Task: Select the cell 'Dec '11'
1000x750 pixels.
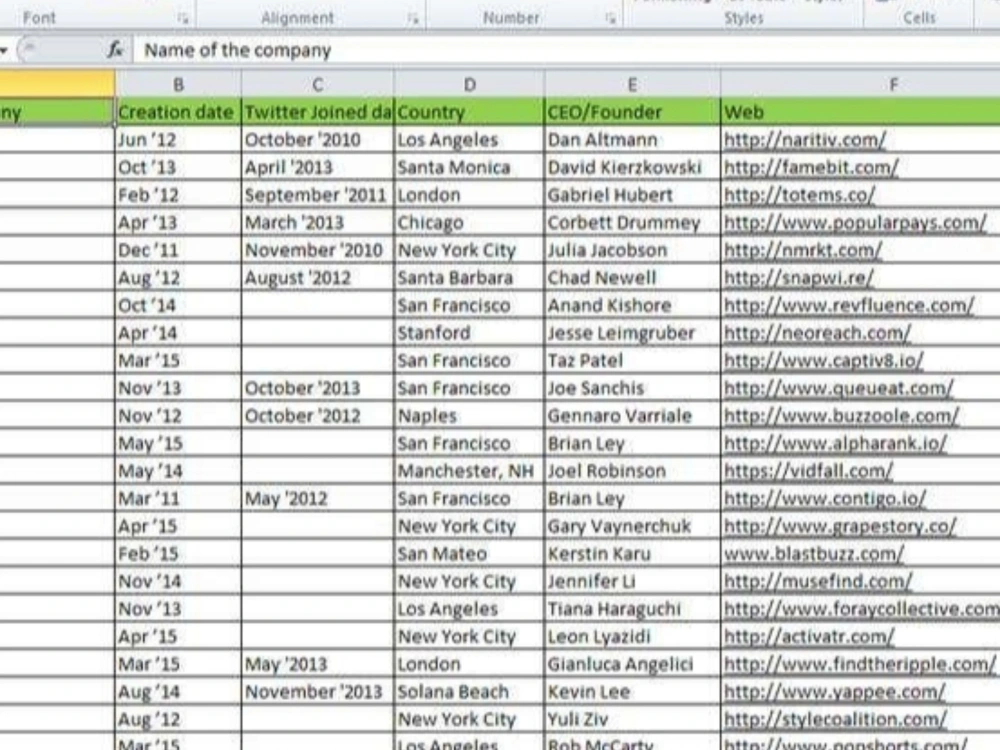Action: 179,250
